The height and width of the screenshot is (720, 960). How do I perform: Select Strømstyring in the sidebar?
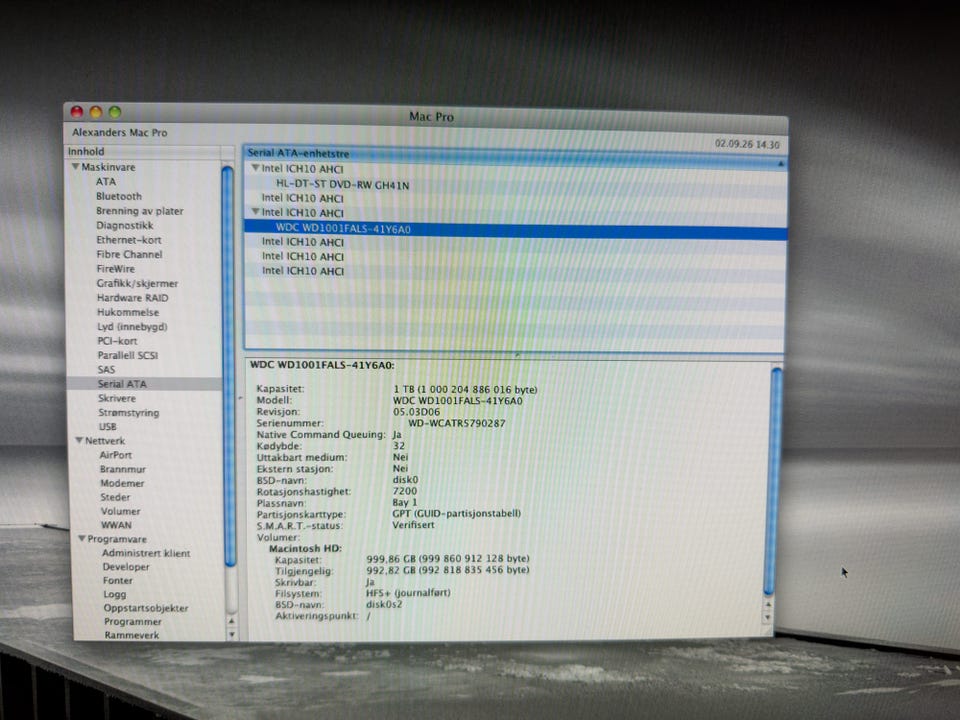129,413
